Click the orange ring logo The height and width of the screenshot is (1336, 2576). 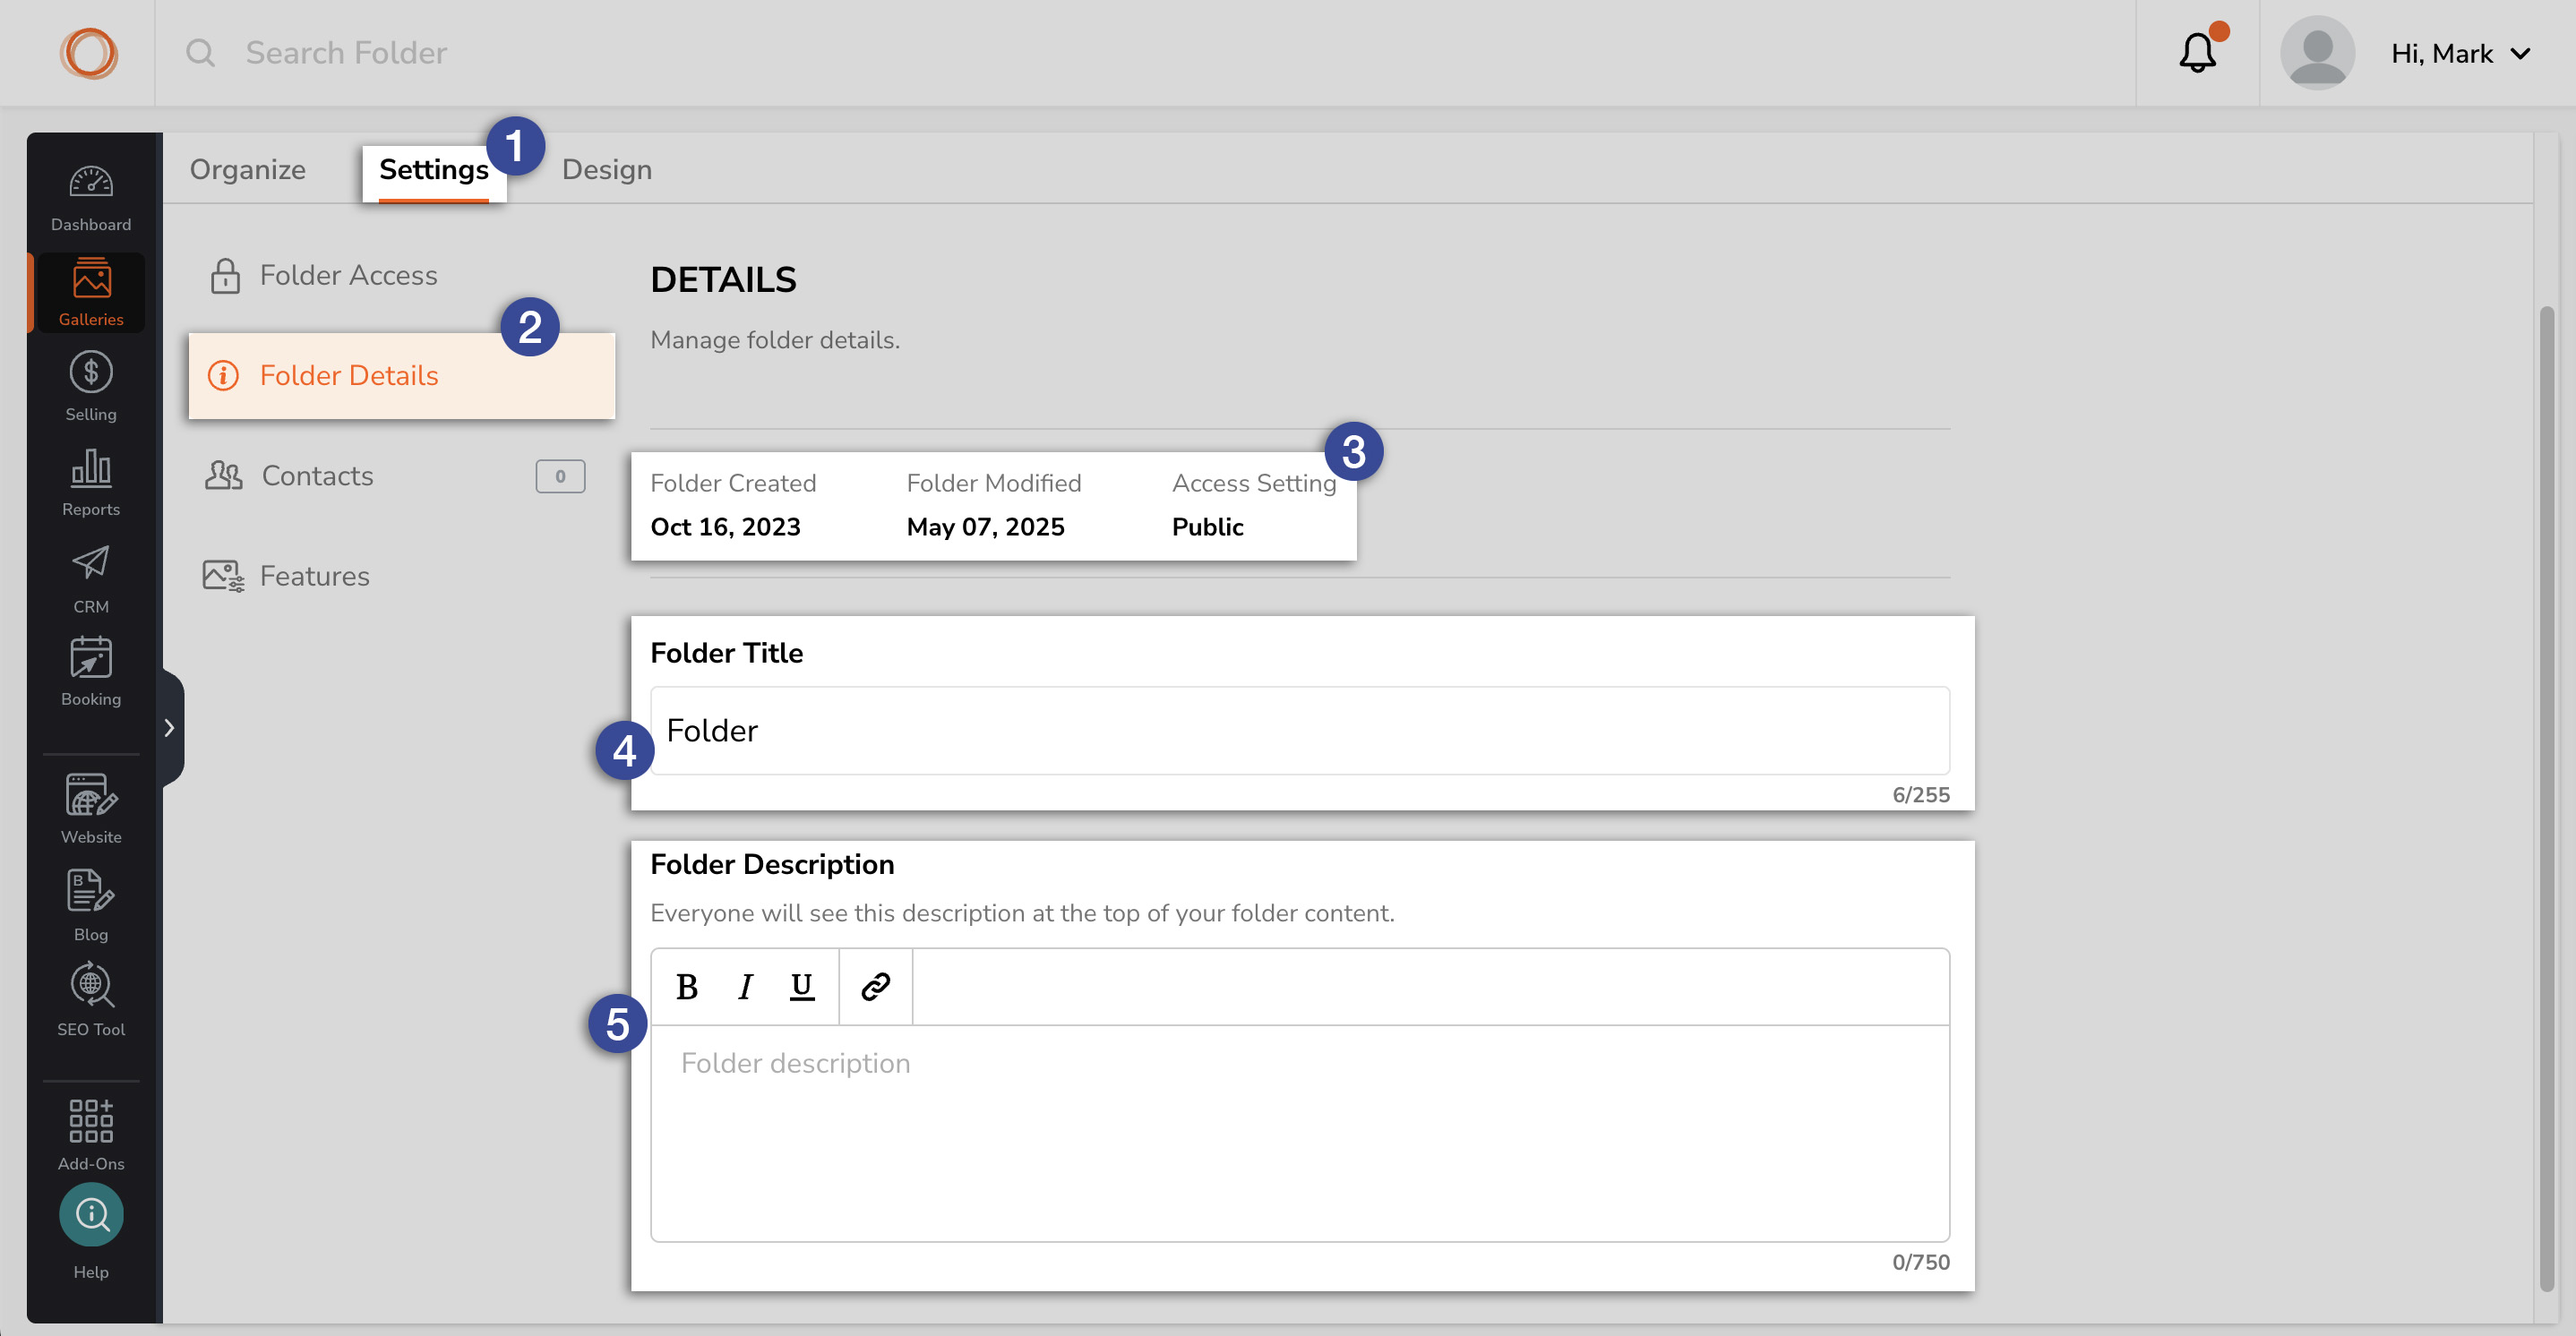click(89, 53)
